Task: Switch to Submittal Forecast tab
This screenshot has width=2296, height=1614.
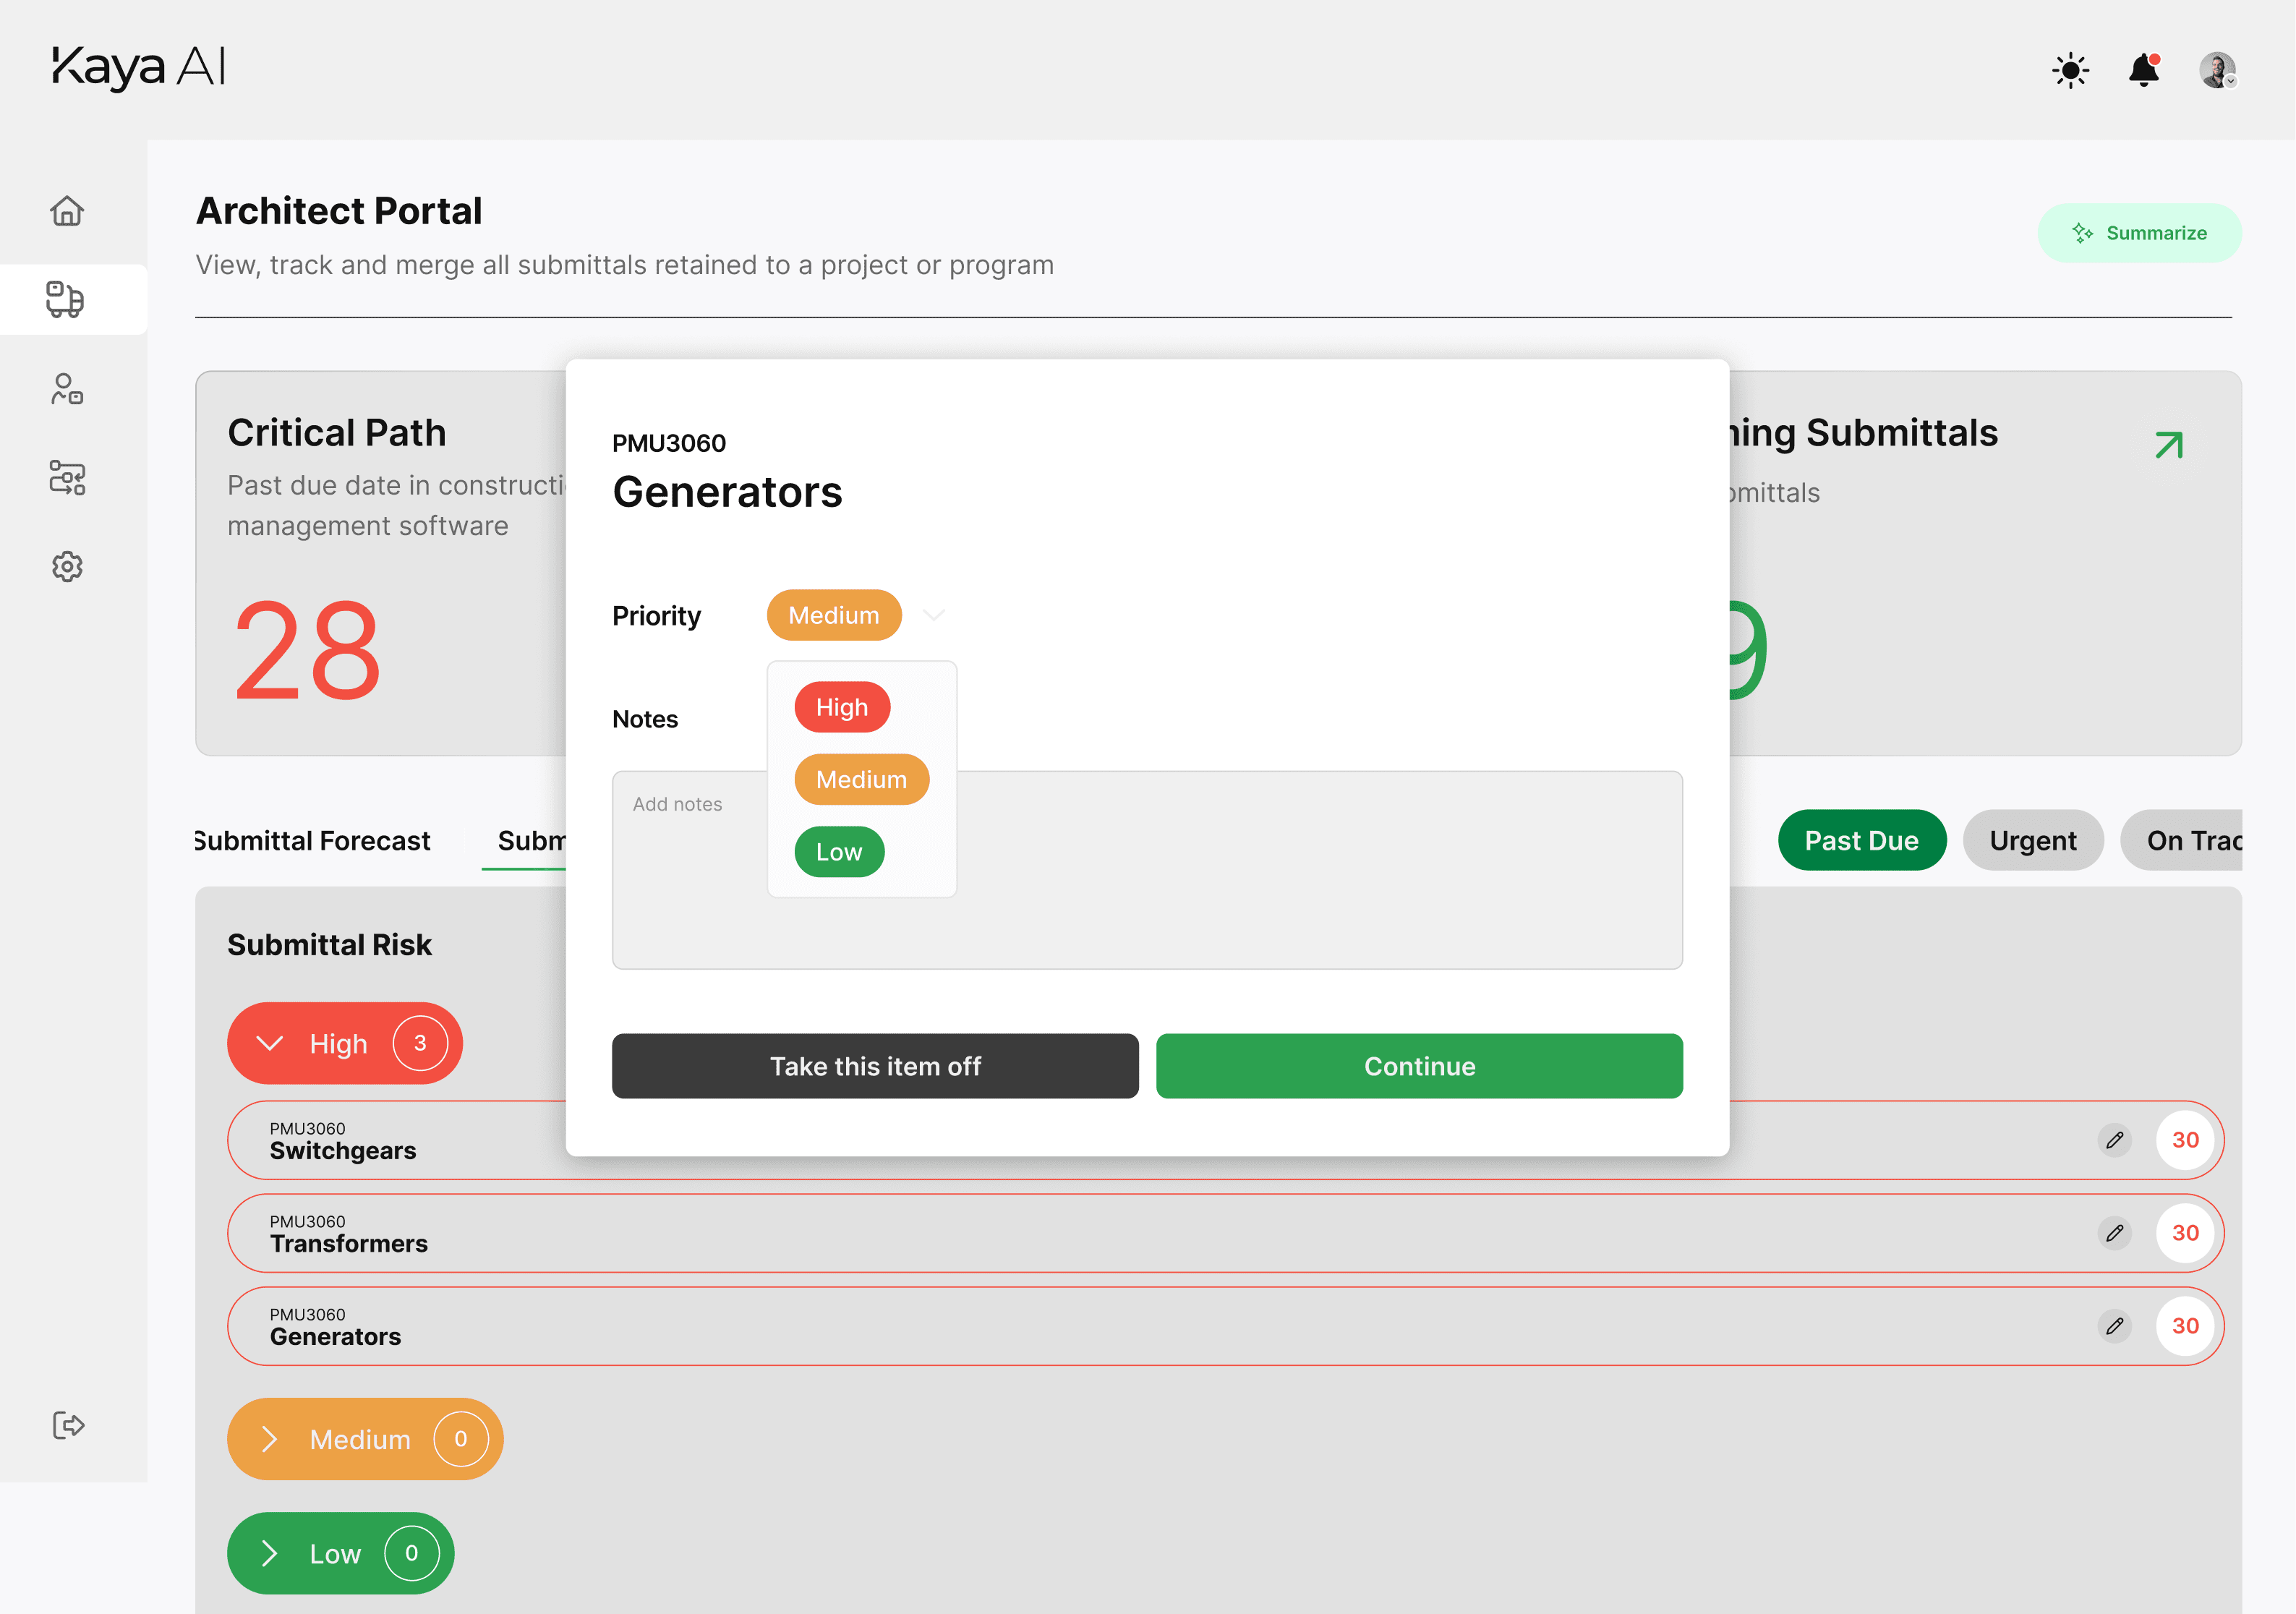Action: point(313,840)
